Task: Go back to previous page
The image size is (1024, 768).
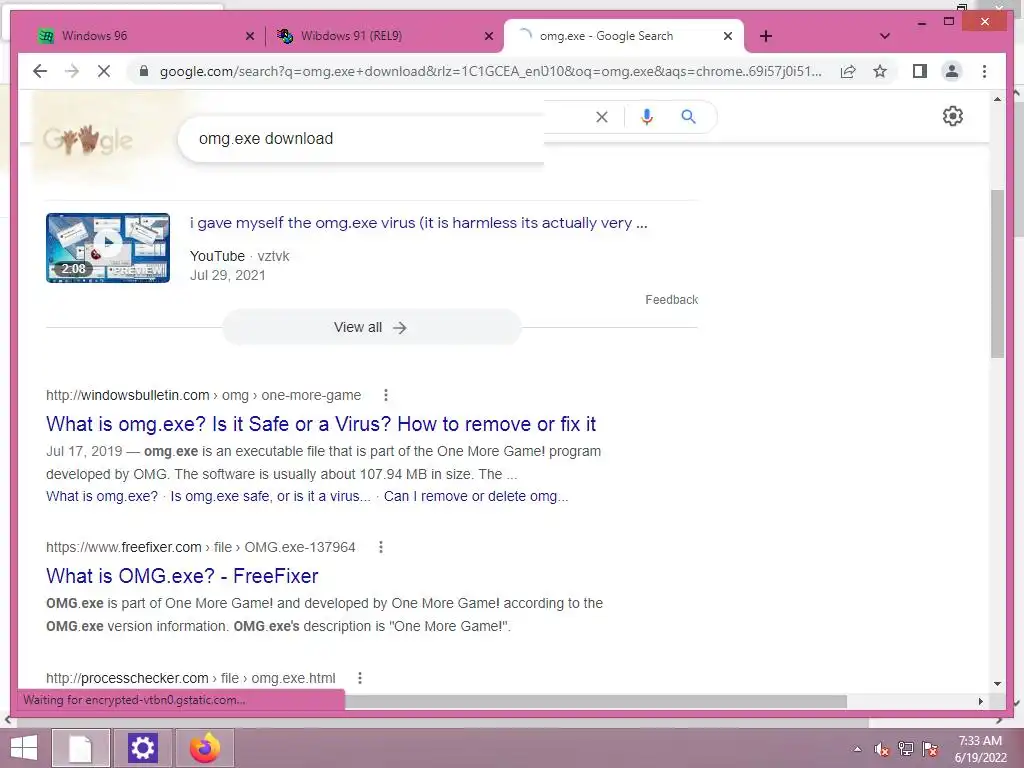Action: (40, 71)
